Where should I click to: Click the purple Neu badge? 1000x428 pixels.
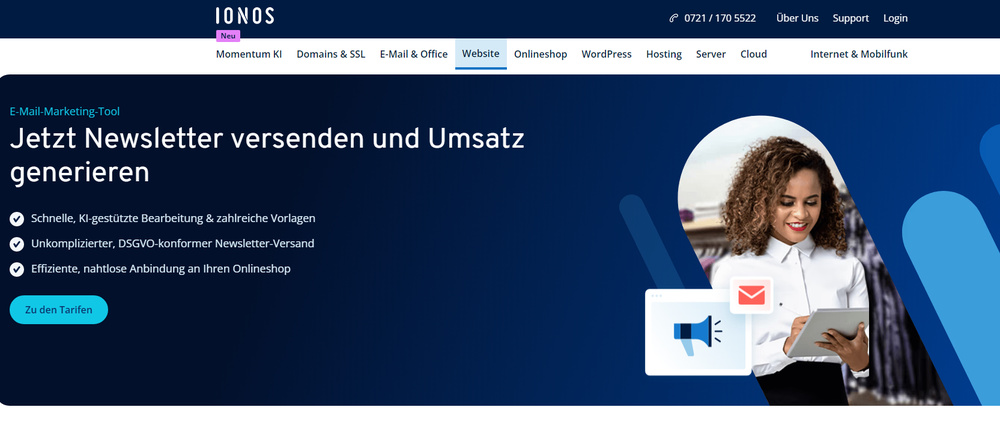coord(228,35)
